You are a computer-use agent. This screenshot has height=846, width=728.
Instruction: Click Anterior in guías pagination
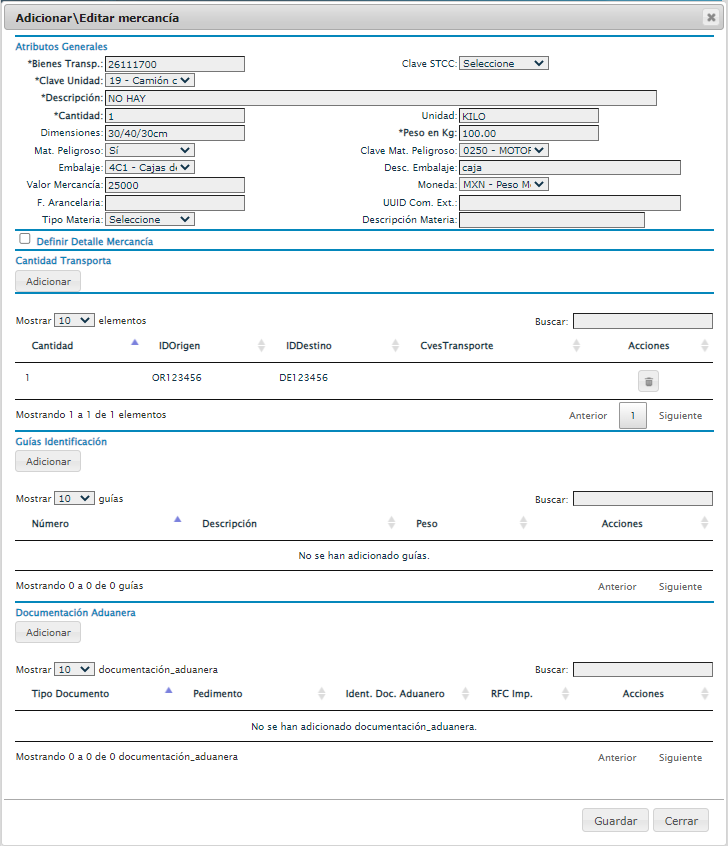pos(617,586)
